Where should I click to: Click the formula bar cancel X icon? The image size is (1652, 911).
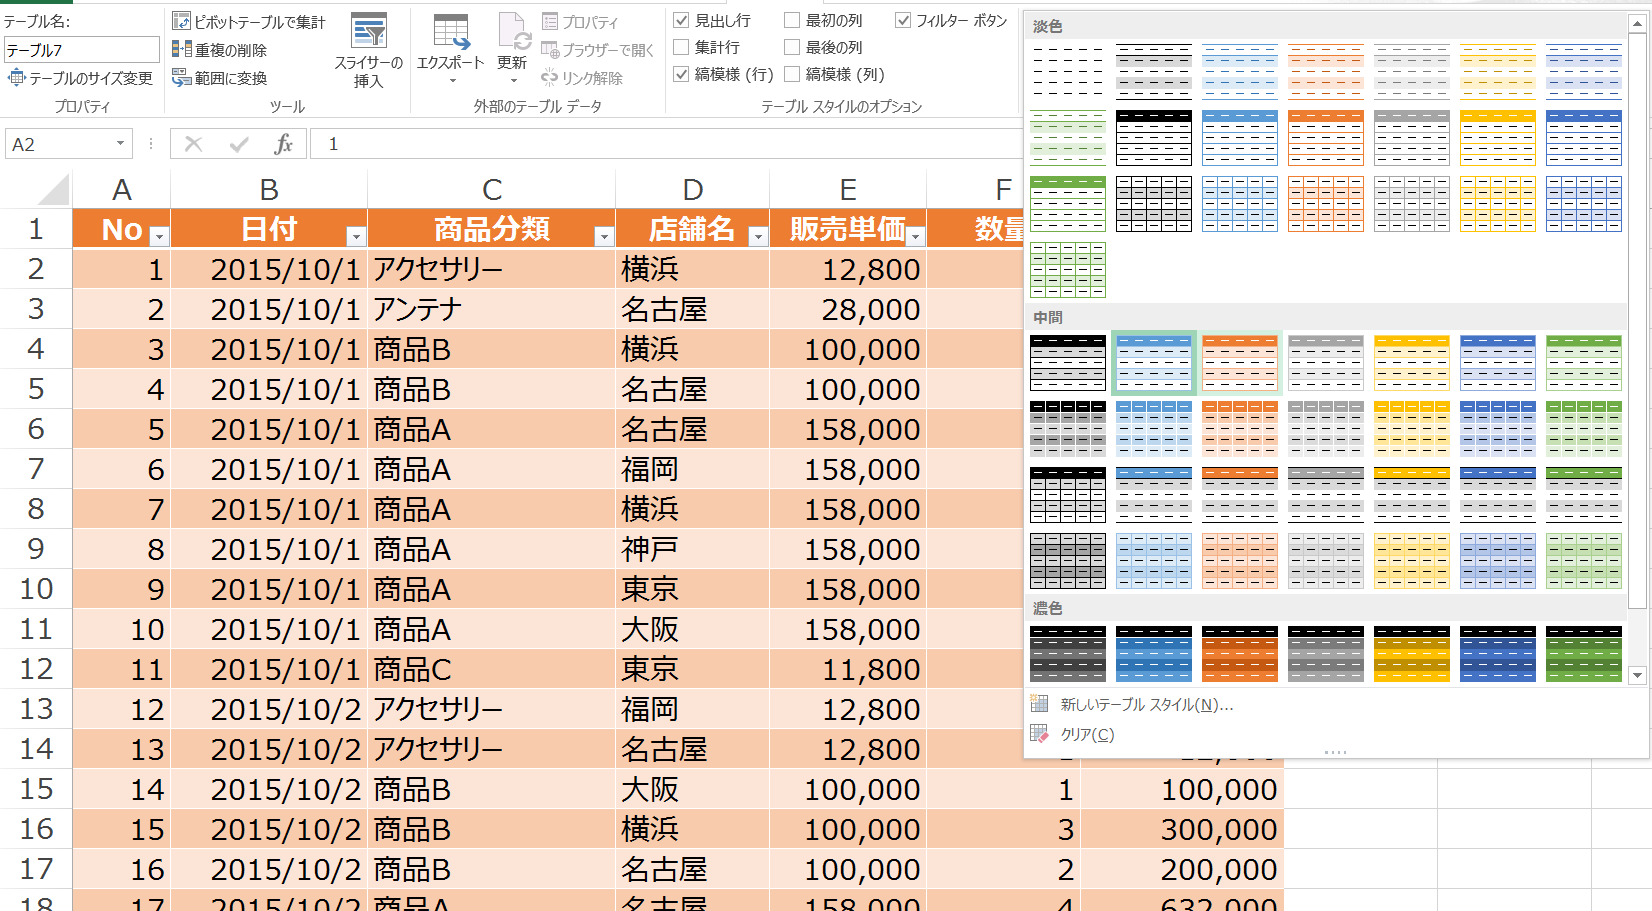(x=194, y=144)
